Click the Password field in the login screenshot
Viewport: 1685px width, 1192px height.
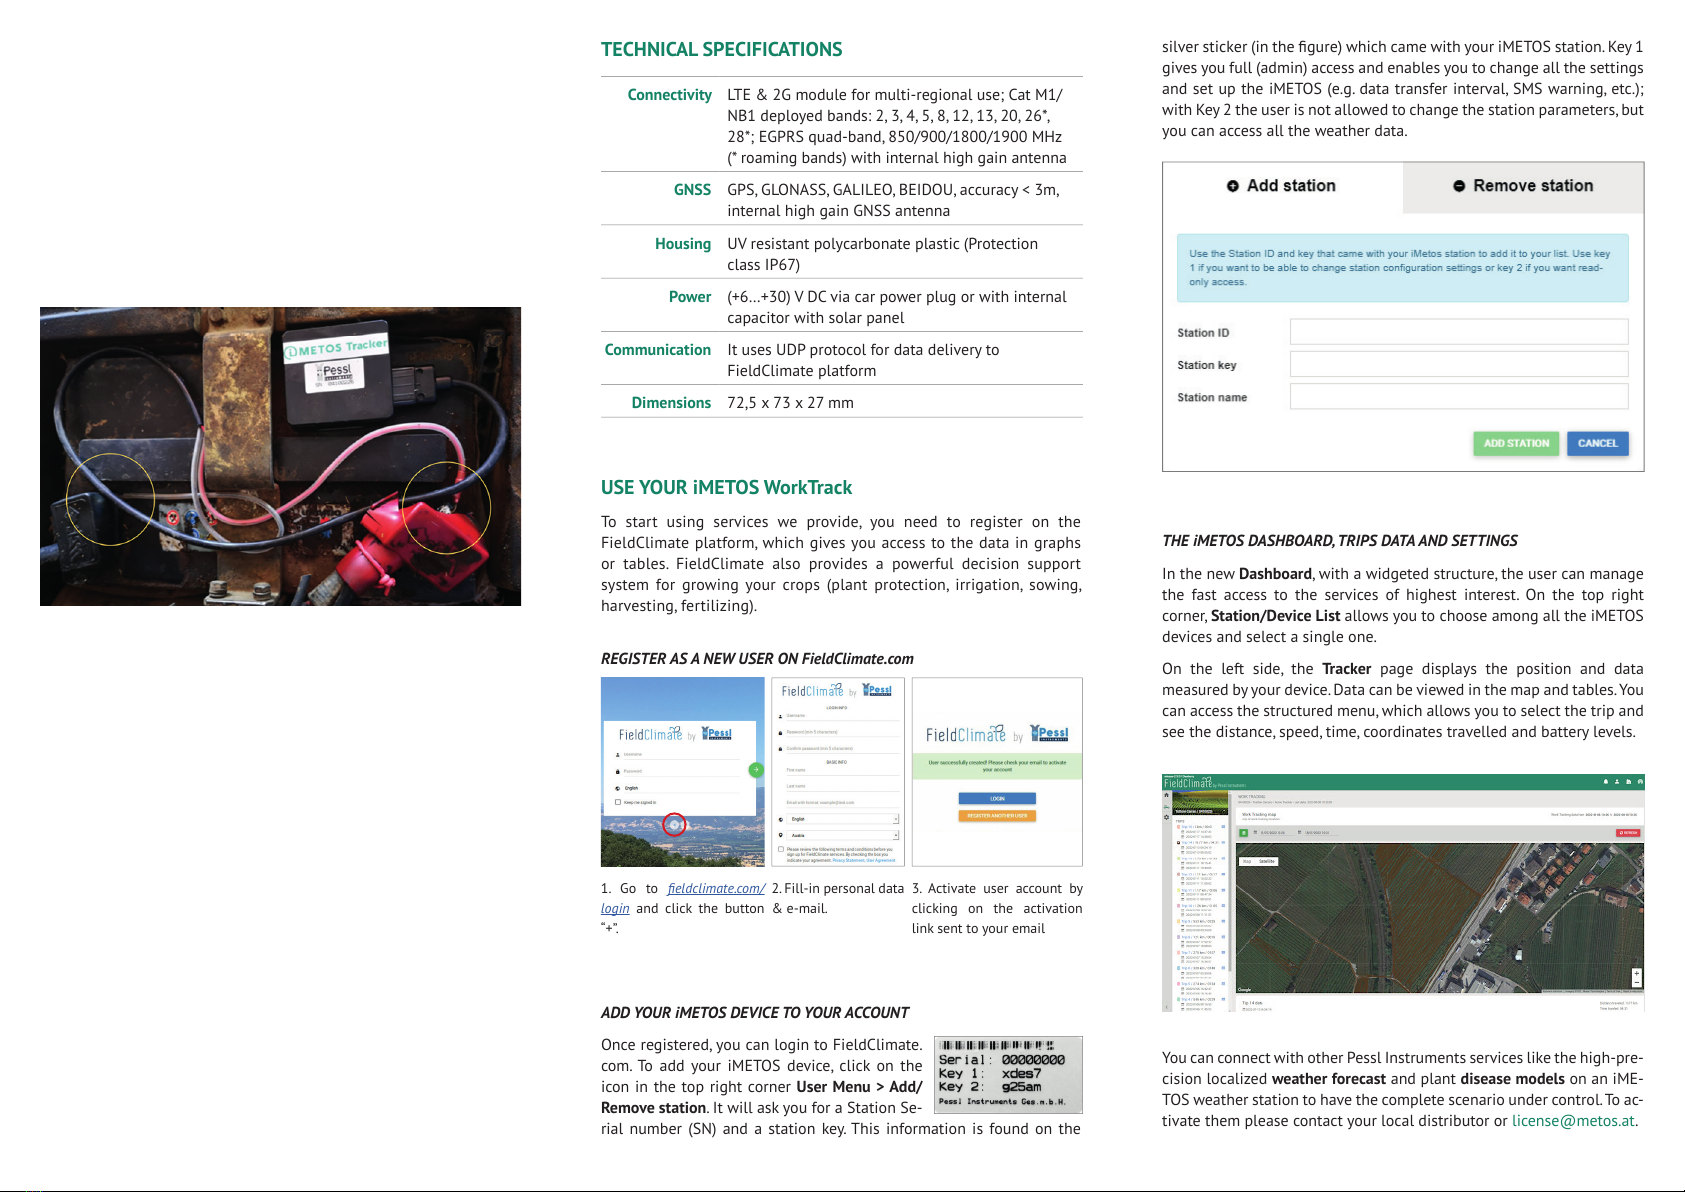680,771
